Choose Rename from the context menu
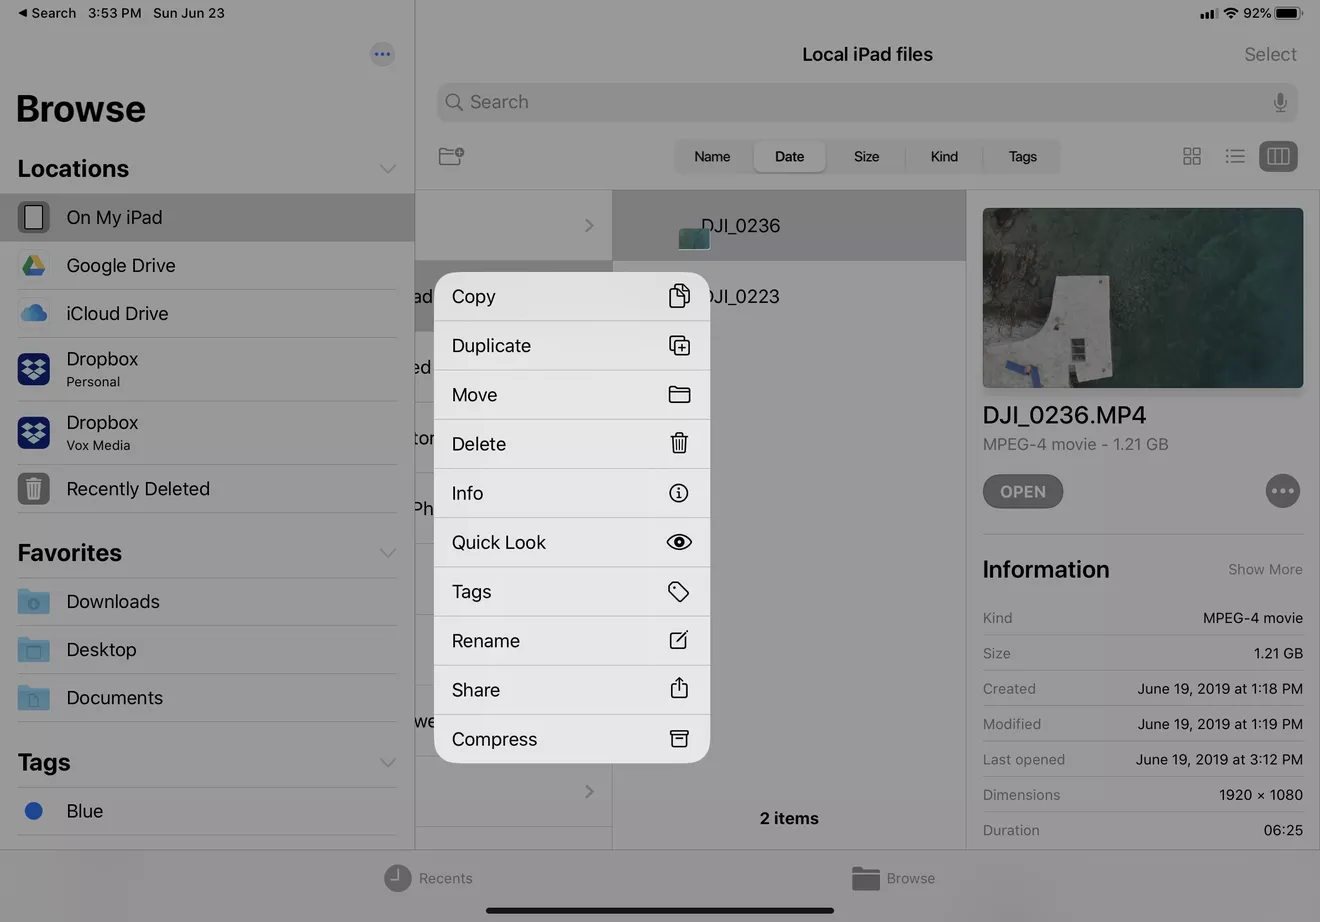 571,641
